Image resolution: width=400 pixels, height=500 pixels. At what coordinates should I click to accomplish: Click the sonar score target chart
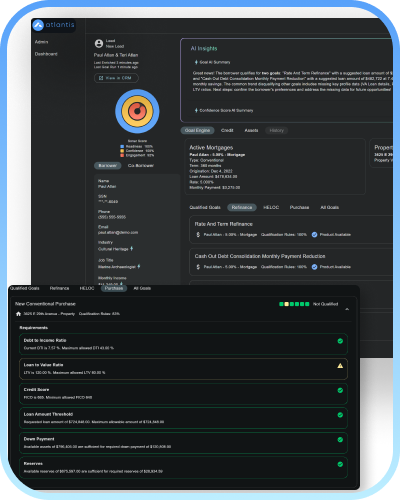coord(137,111)
